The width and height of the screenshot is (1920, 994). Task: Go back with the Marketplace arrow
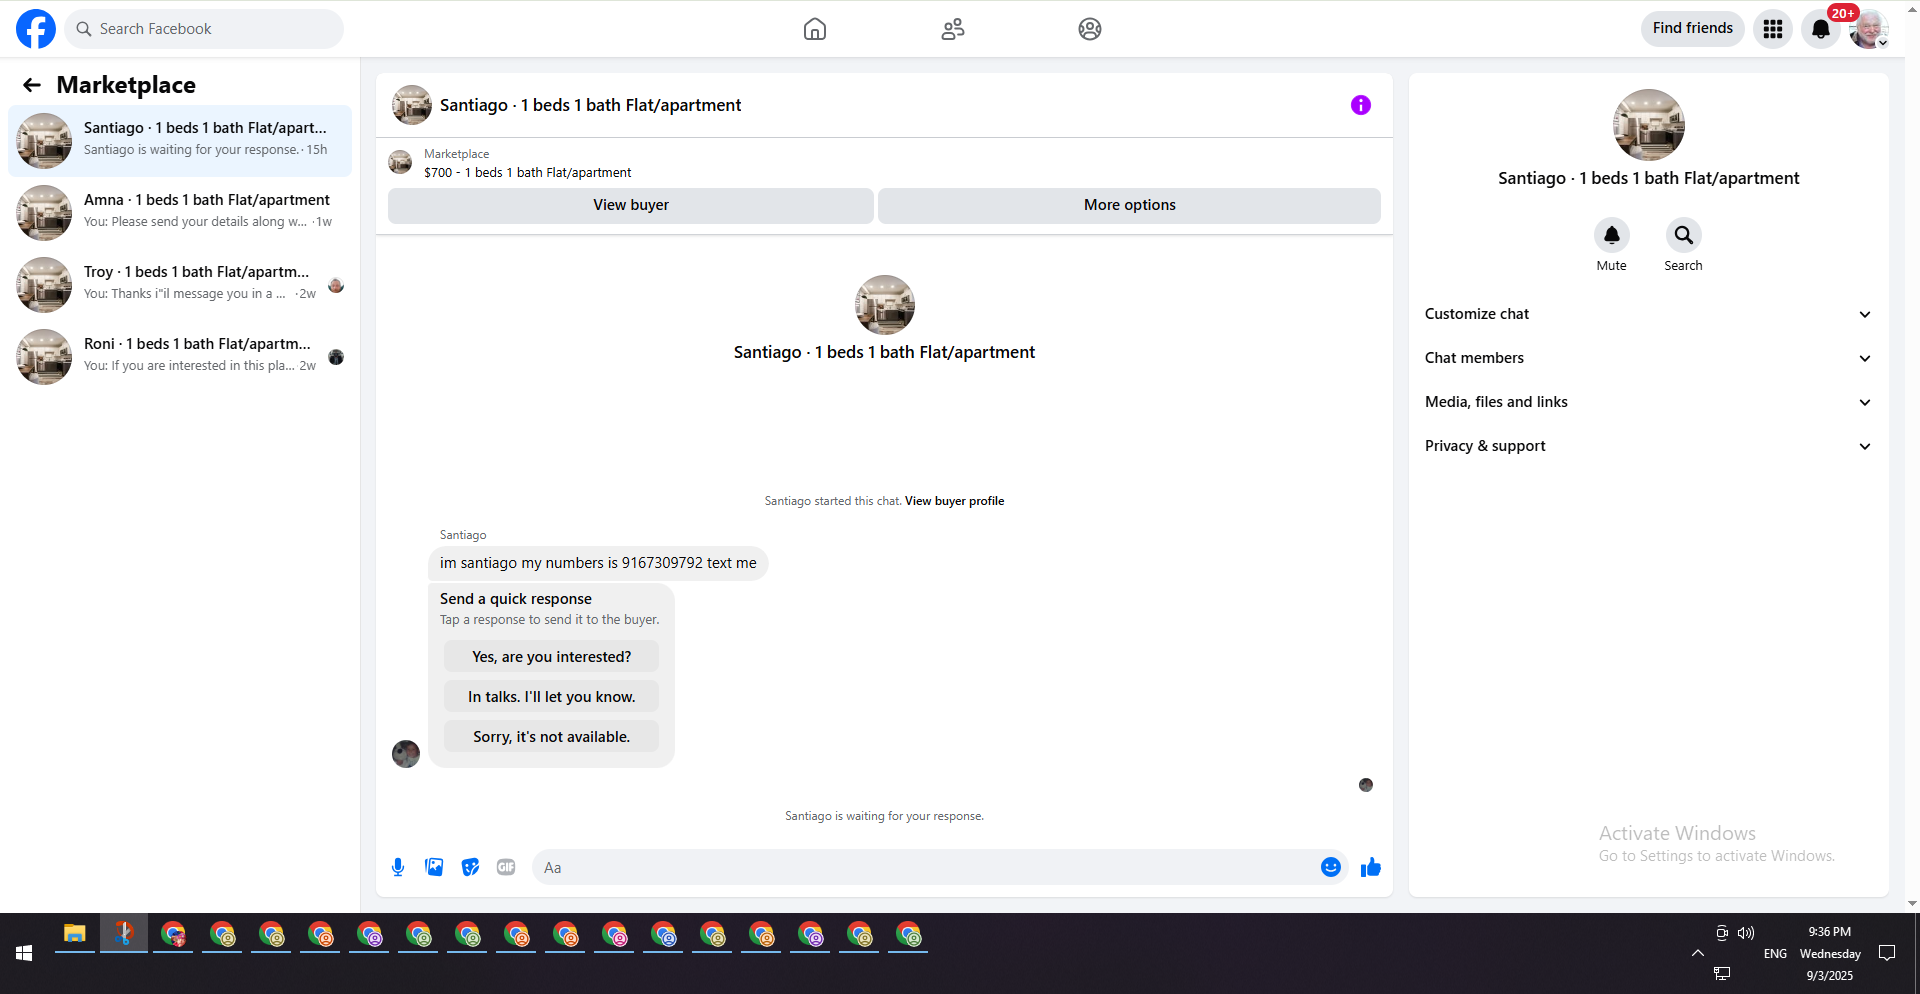32,85
